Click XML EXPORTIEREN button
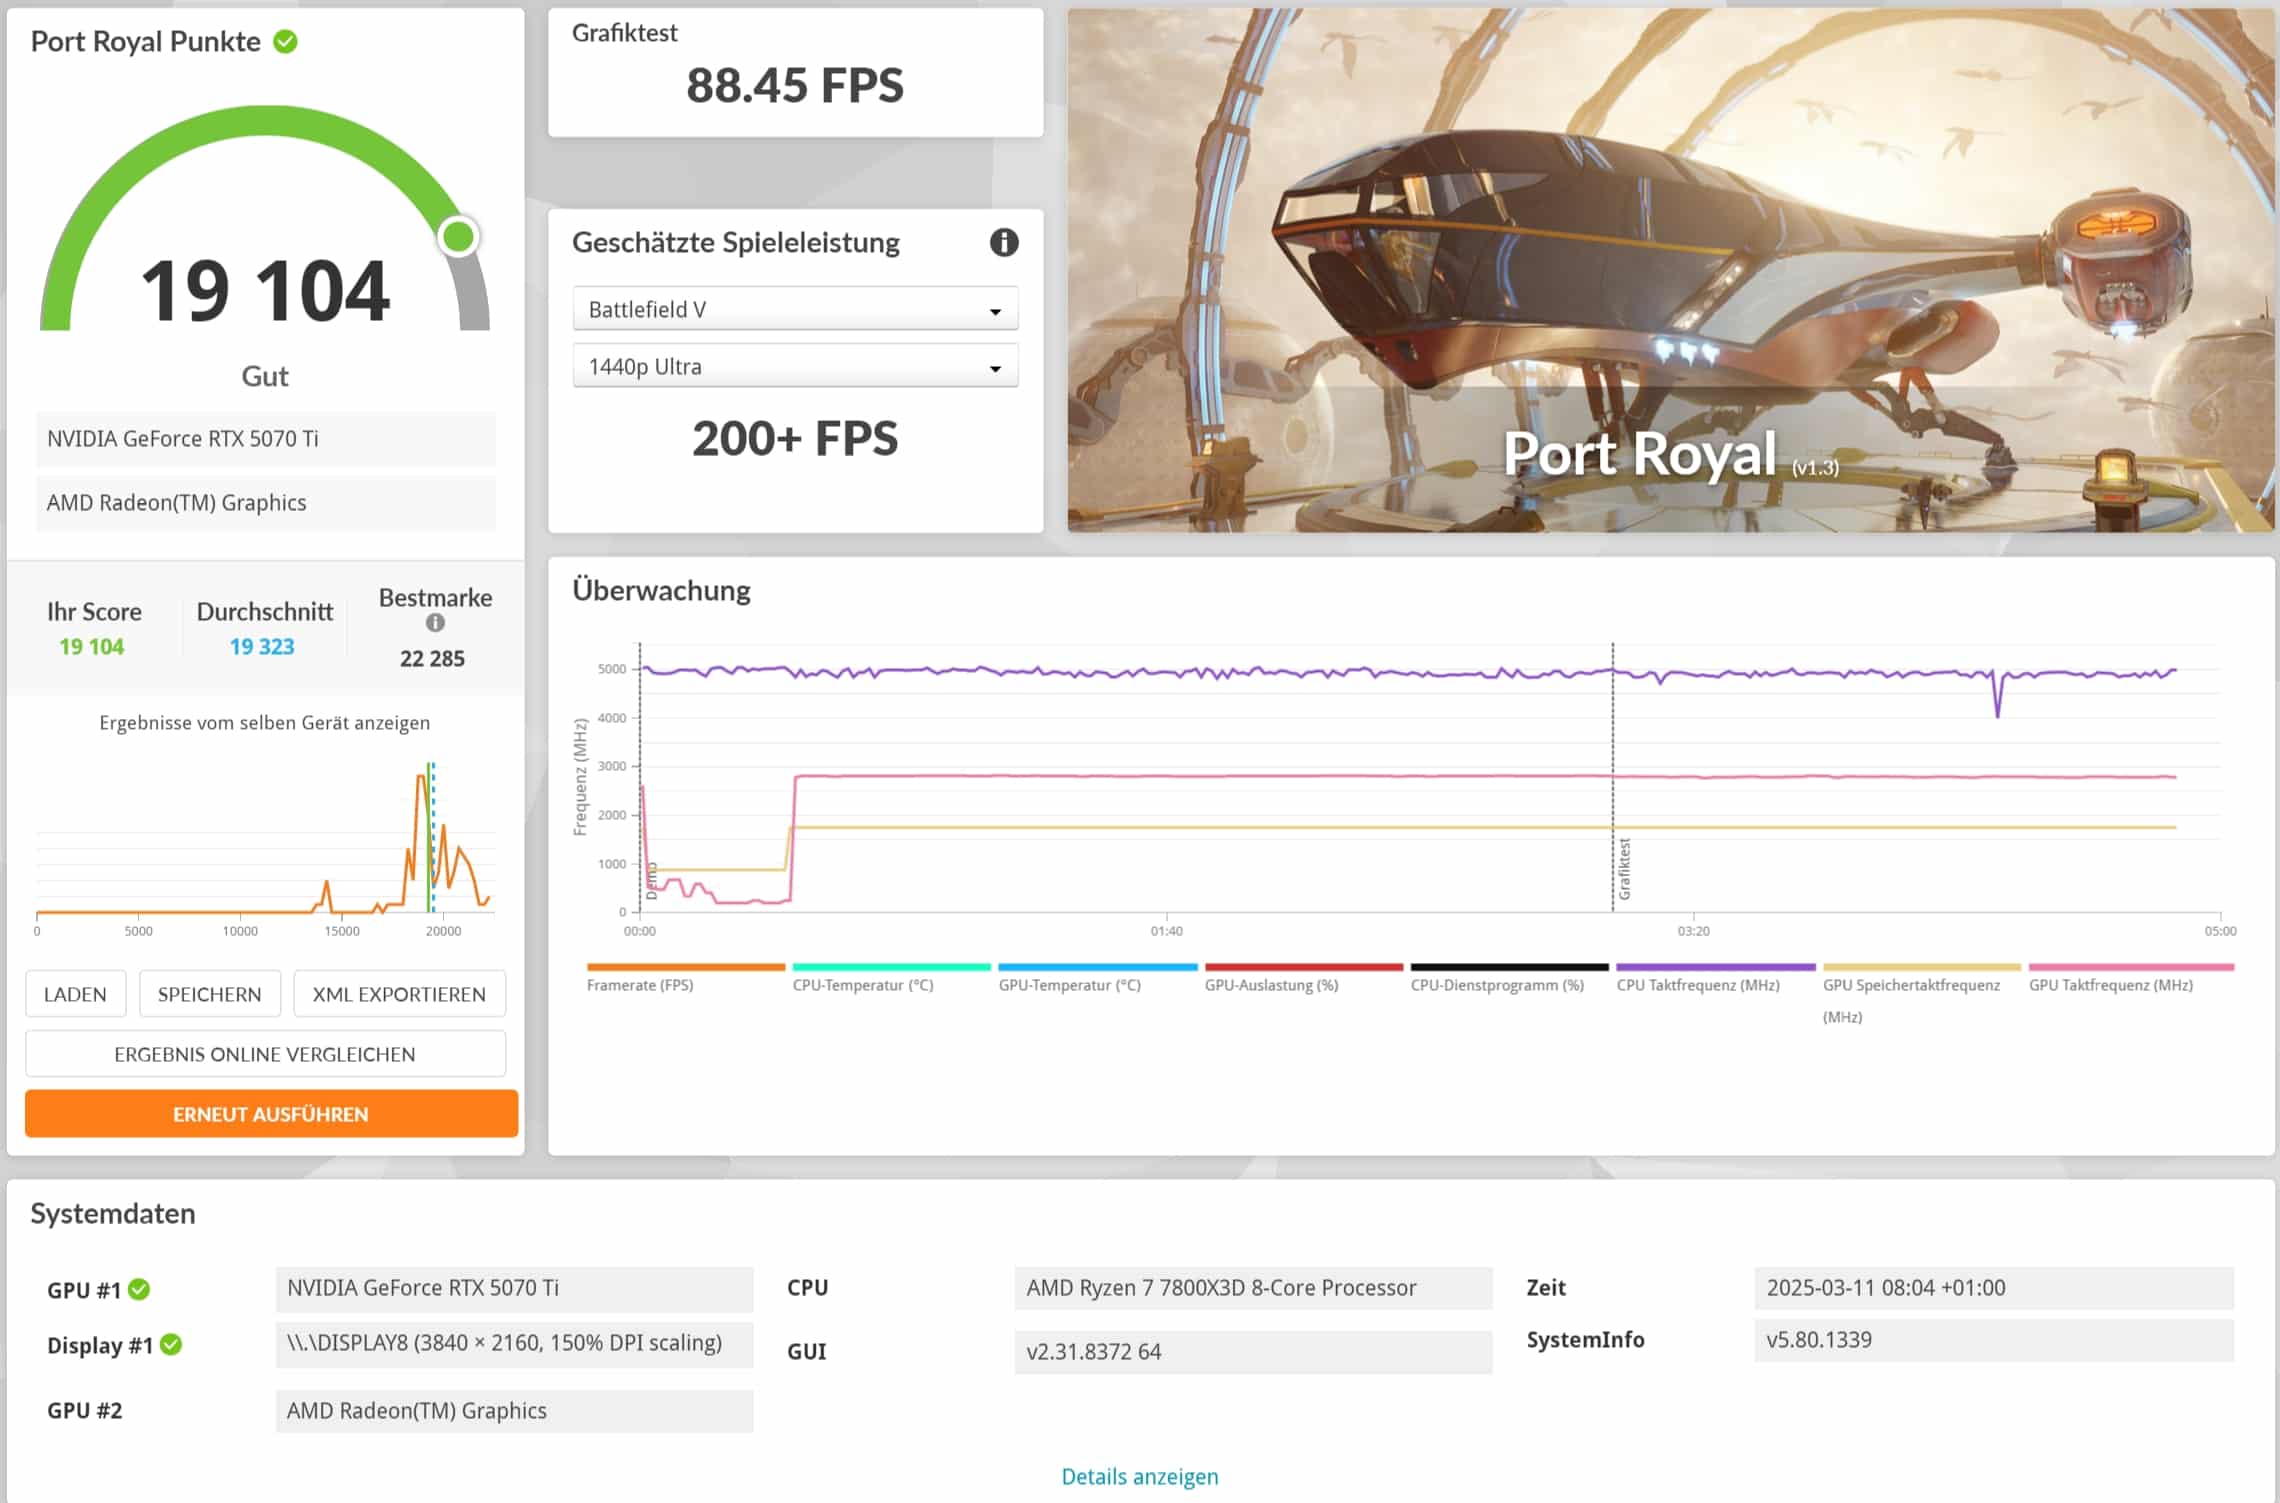This screenshot has height=1503, width=2280. pyautogui.click(x=399, y=994)
